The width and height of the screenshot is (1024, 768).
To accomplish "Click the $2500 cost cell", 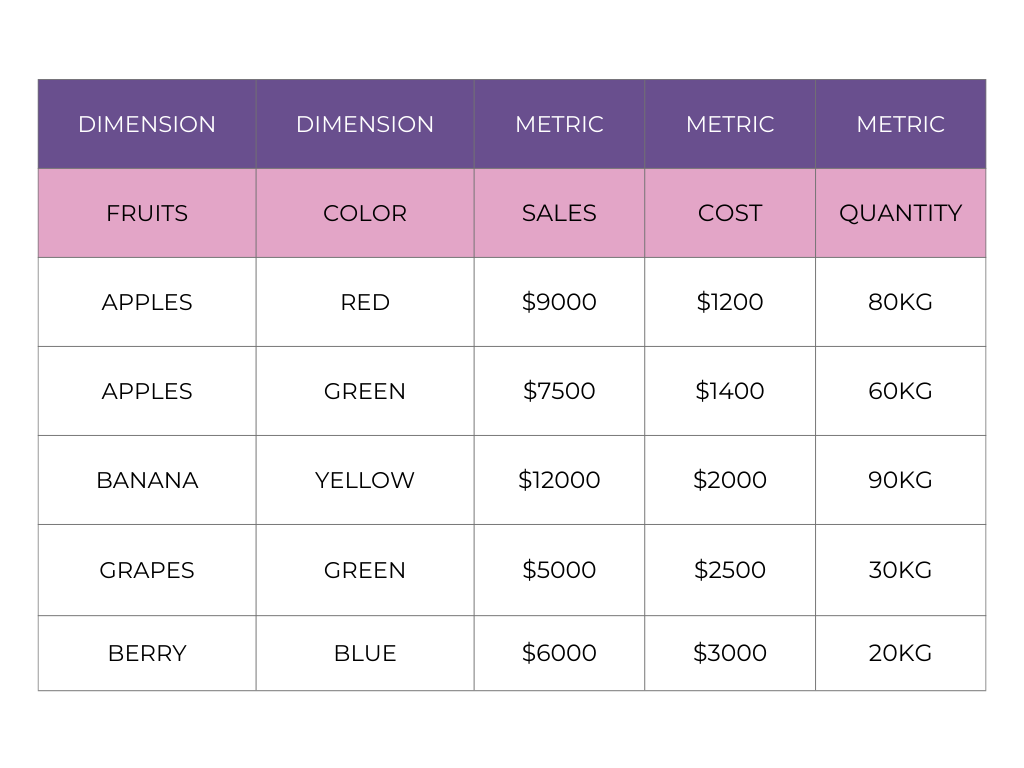I will coord(730,570).
